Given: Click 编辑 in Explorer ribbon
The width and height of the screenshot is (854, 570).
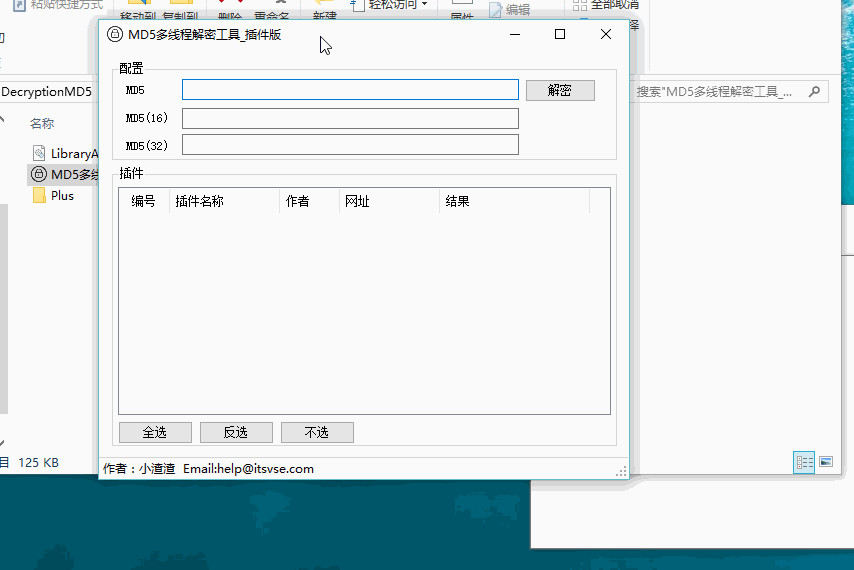Looking at the screenshot, I should coord(510,9).
